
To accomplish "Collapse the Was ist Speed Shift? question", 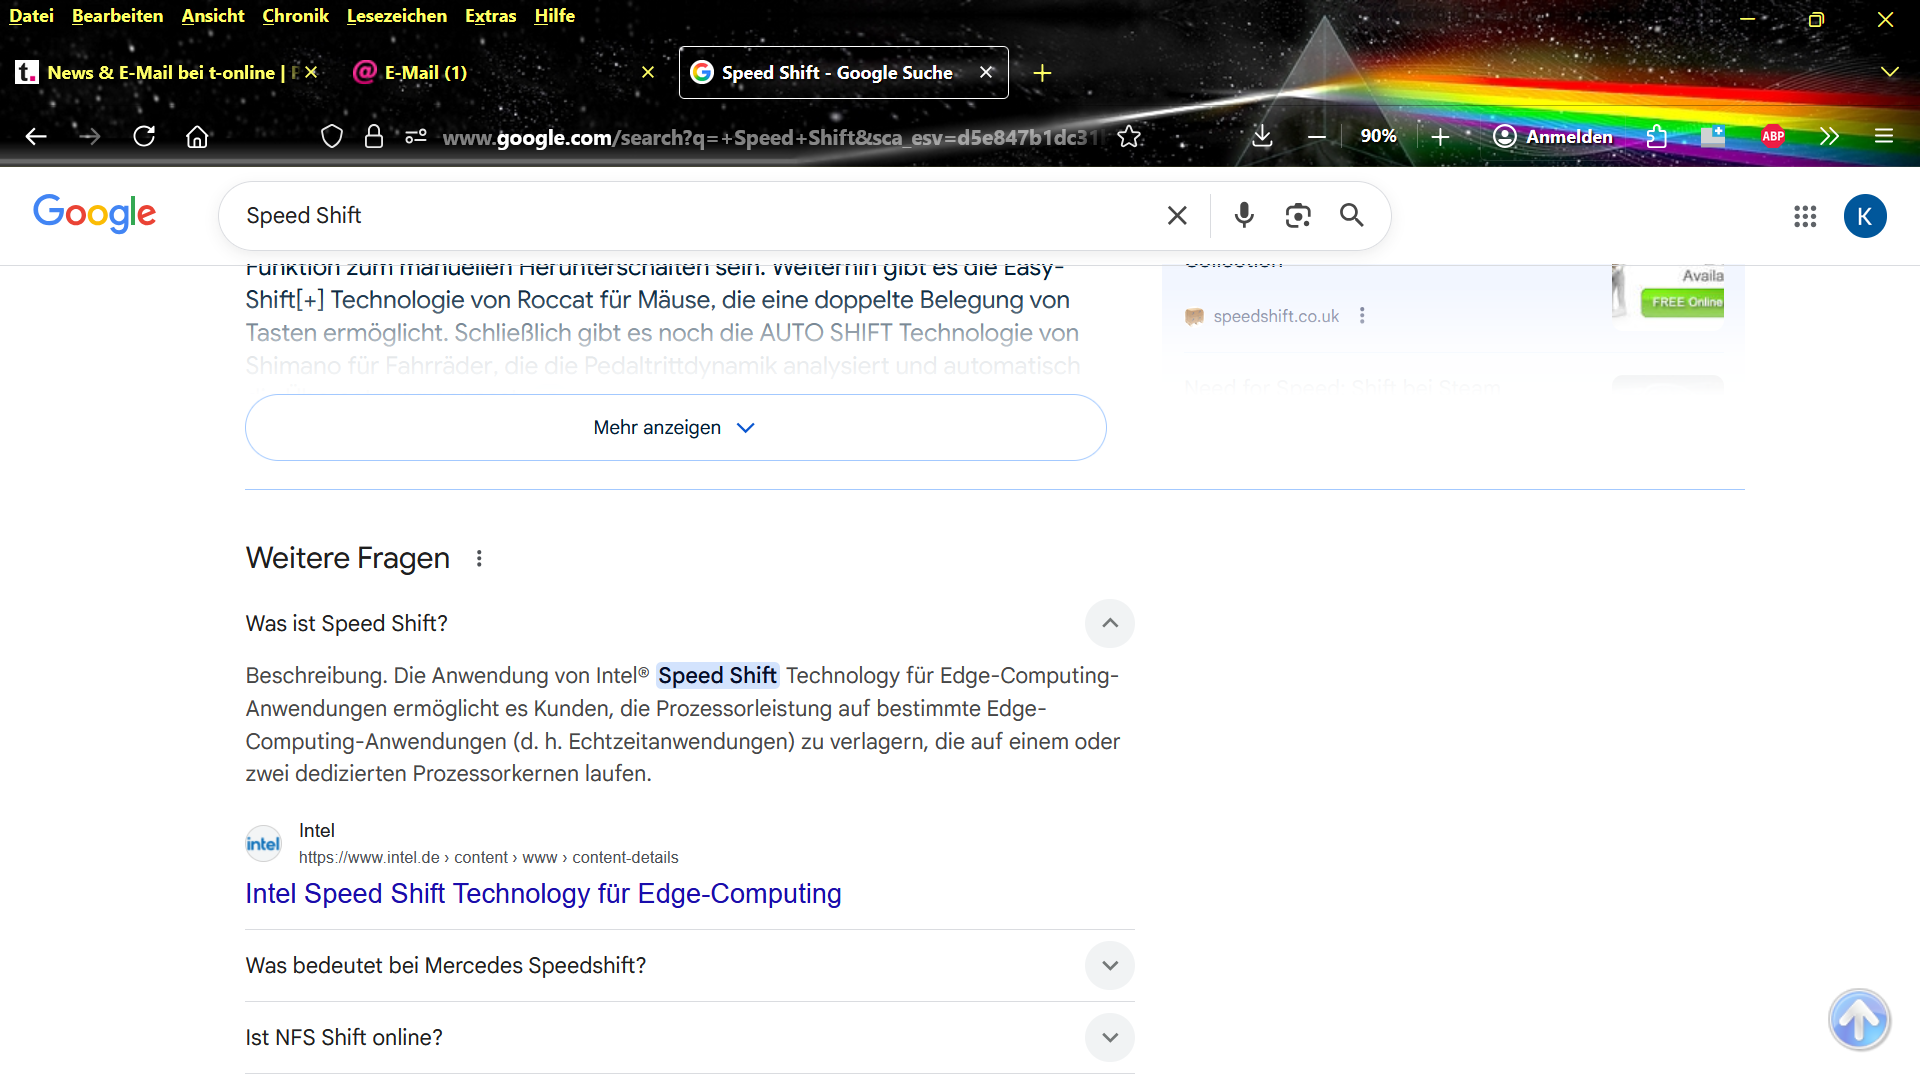I will tap(1110, 623).
